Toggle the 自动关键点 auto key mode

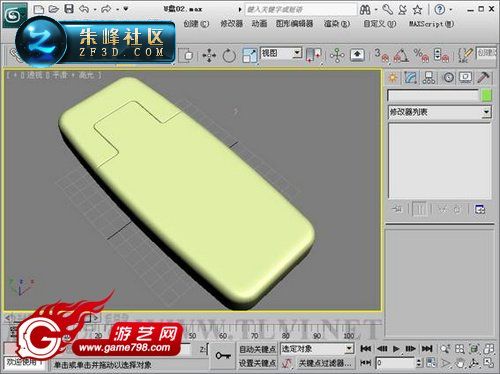pyautogui.click(x=257, y=349)
